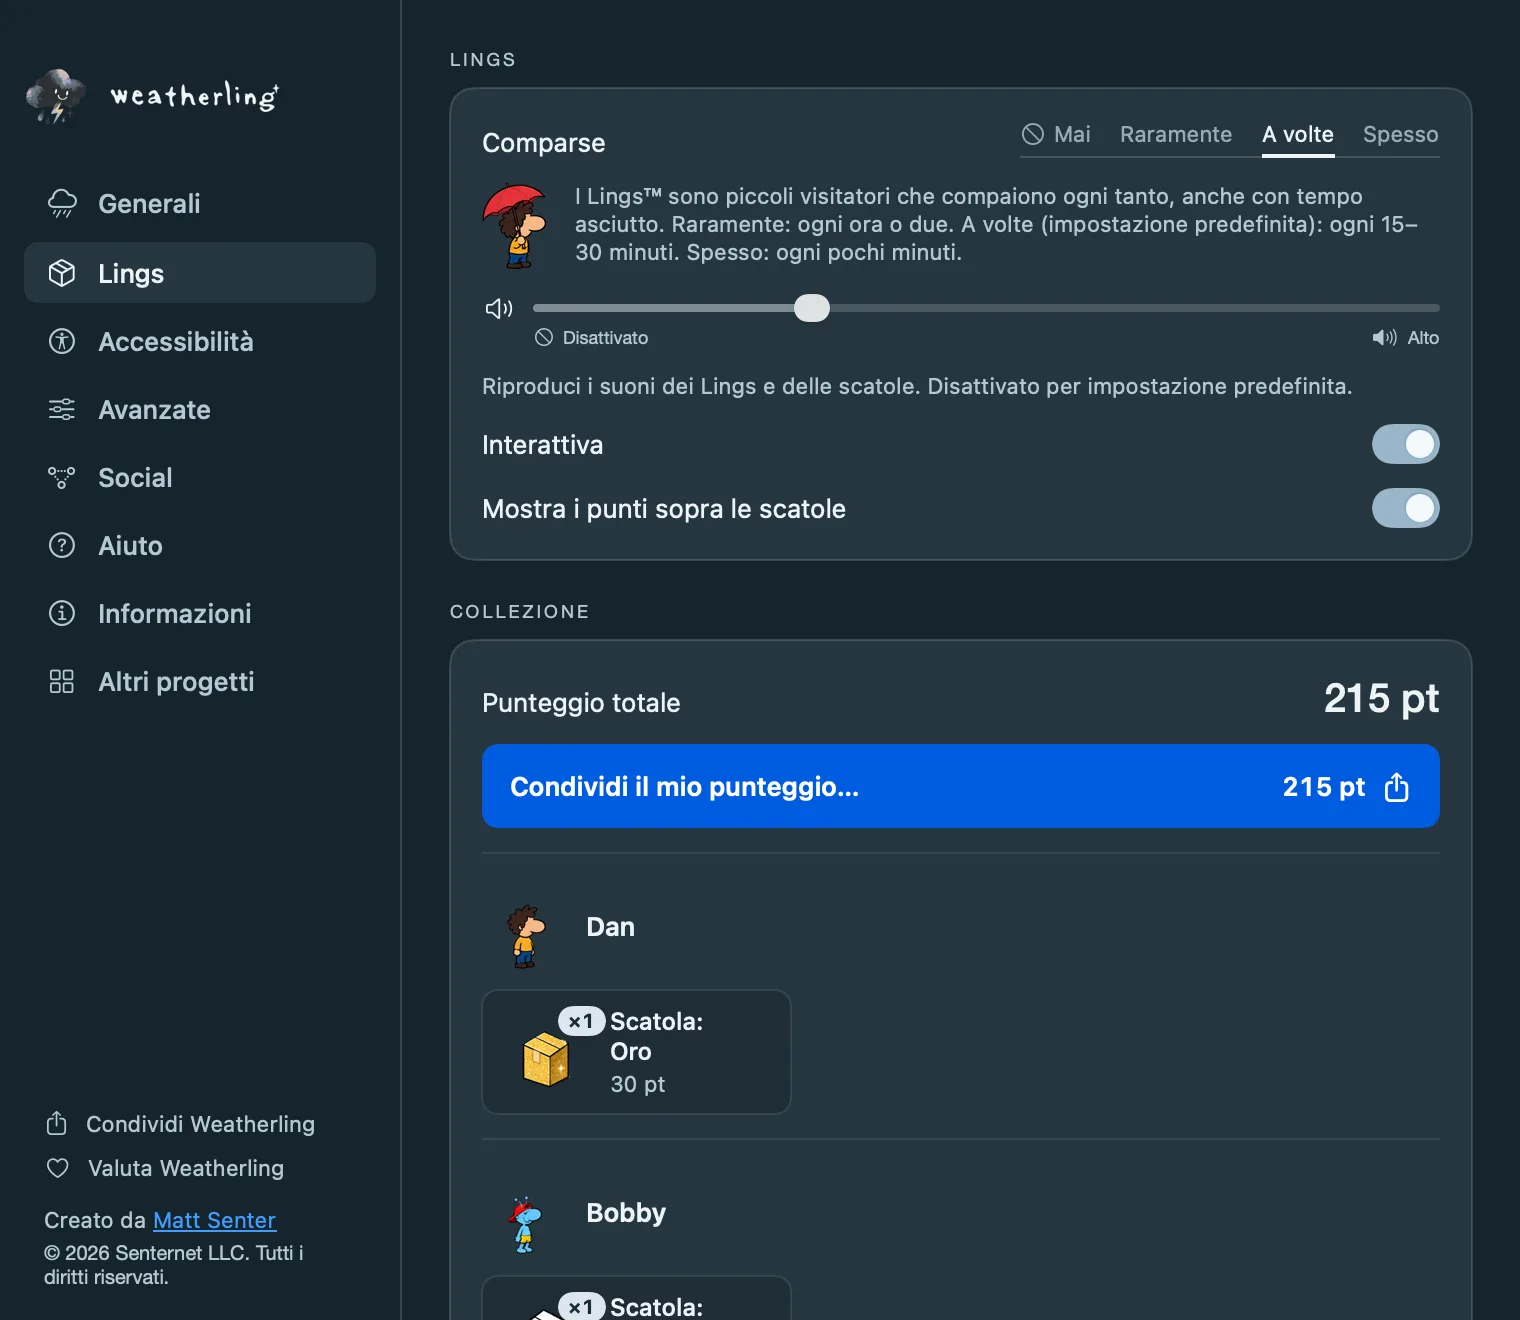Click the social nodes icon
Viewport: 1520px width, 1320px height.
[x=62, y=477]
